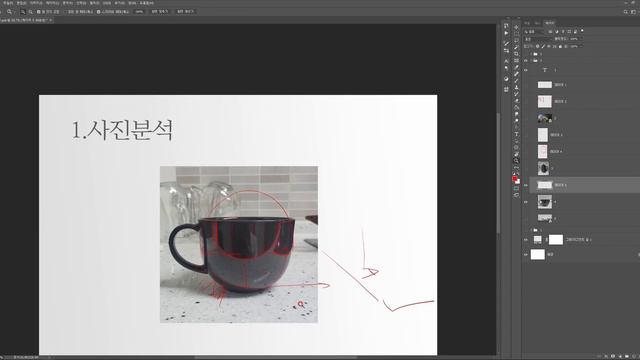Open the 편집 (Edit) menu
The image size is (640, 360).
pos(21,3)
